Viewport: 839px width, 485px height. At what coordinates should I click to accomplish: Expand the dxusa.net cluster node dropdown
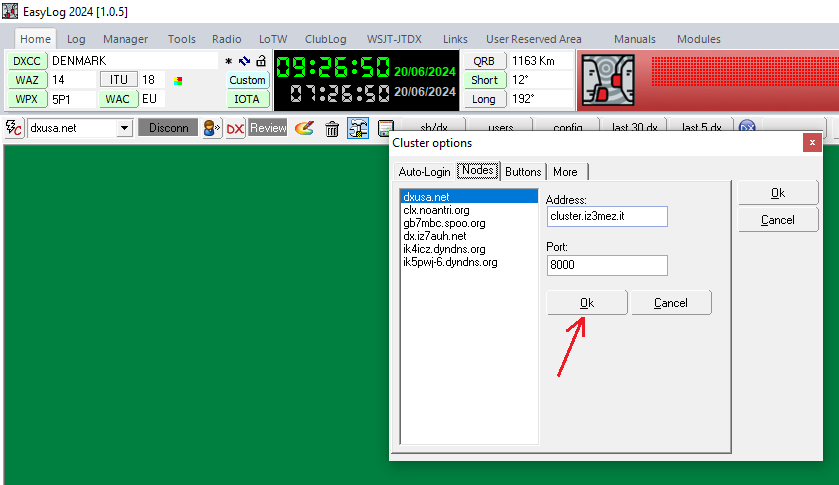124,128
